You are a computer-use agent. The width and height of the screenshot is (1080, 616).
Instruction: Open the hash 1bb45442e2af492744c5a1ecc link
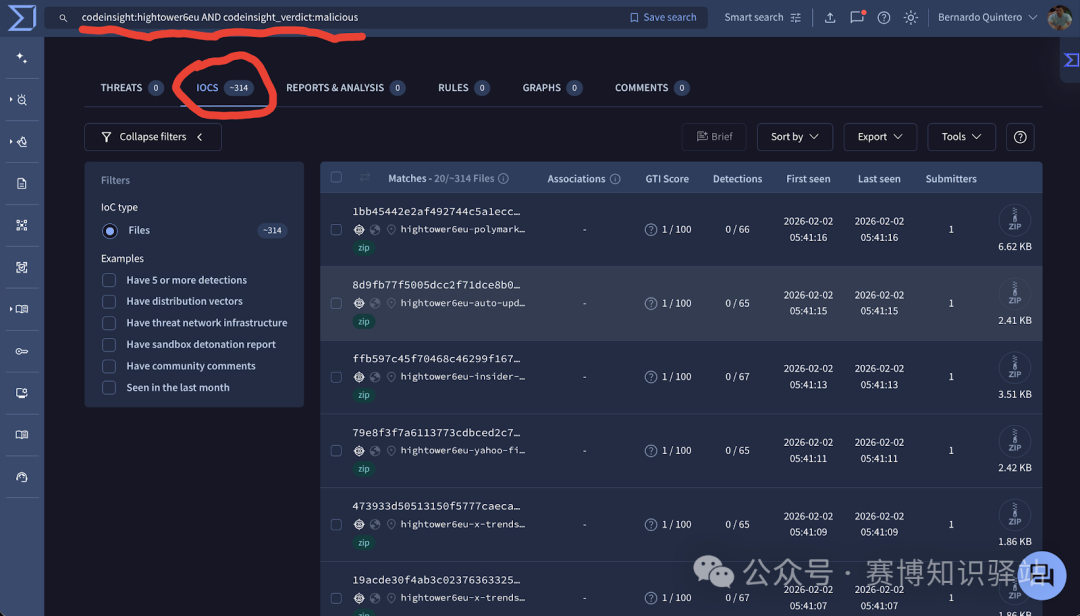(436, 212)
